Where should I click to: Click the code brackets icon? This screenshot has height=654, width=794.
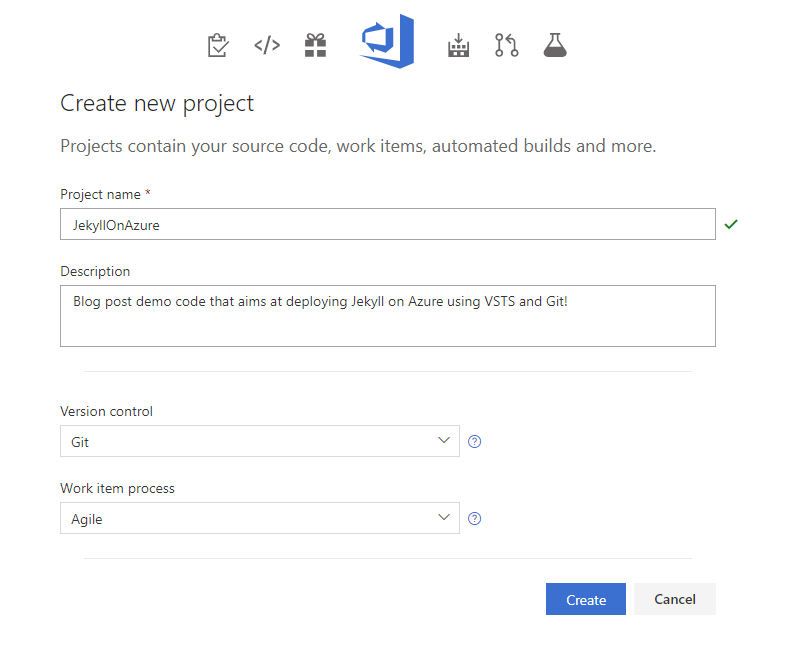pos(267,45)
